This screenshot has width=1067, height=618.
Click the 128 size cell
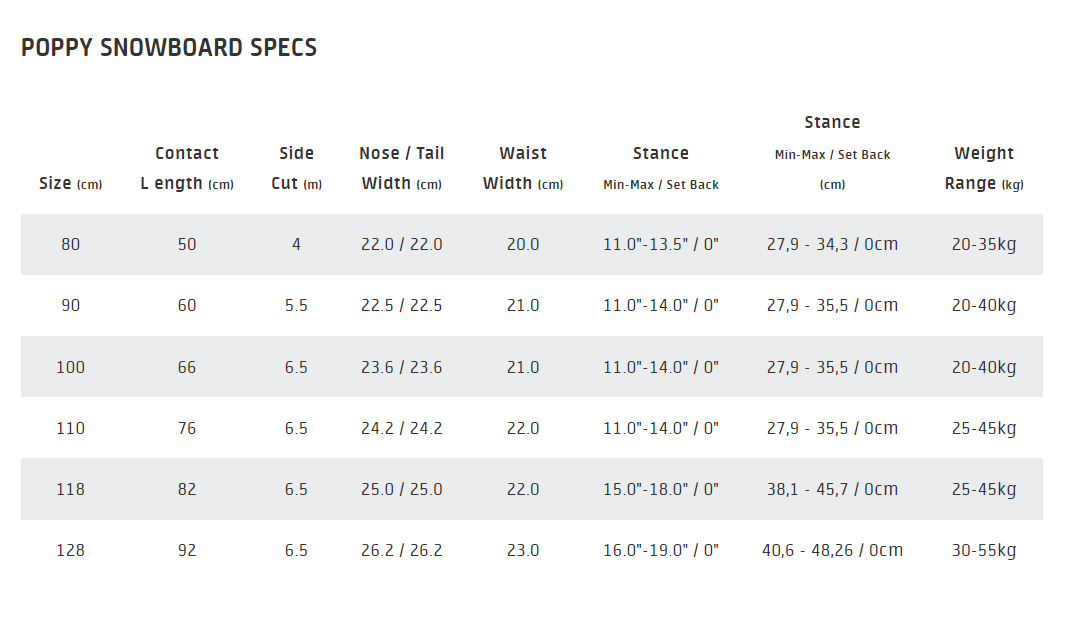(71, 550)
